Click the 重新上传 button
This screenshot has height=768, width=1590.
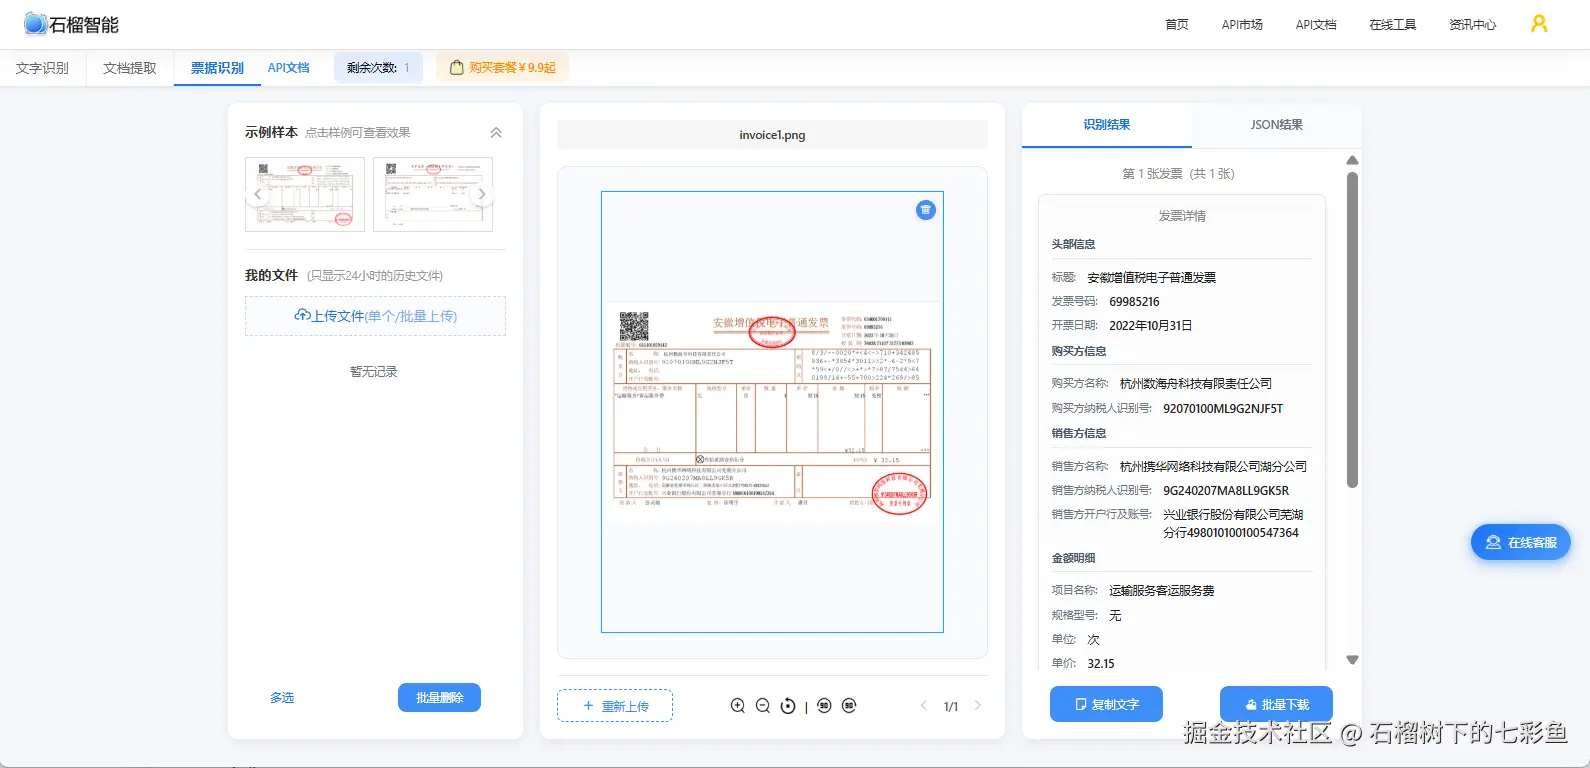(615, 706)
